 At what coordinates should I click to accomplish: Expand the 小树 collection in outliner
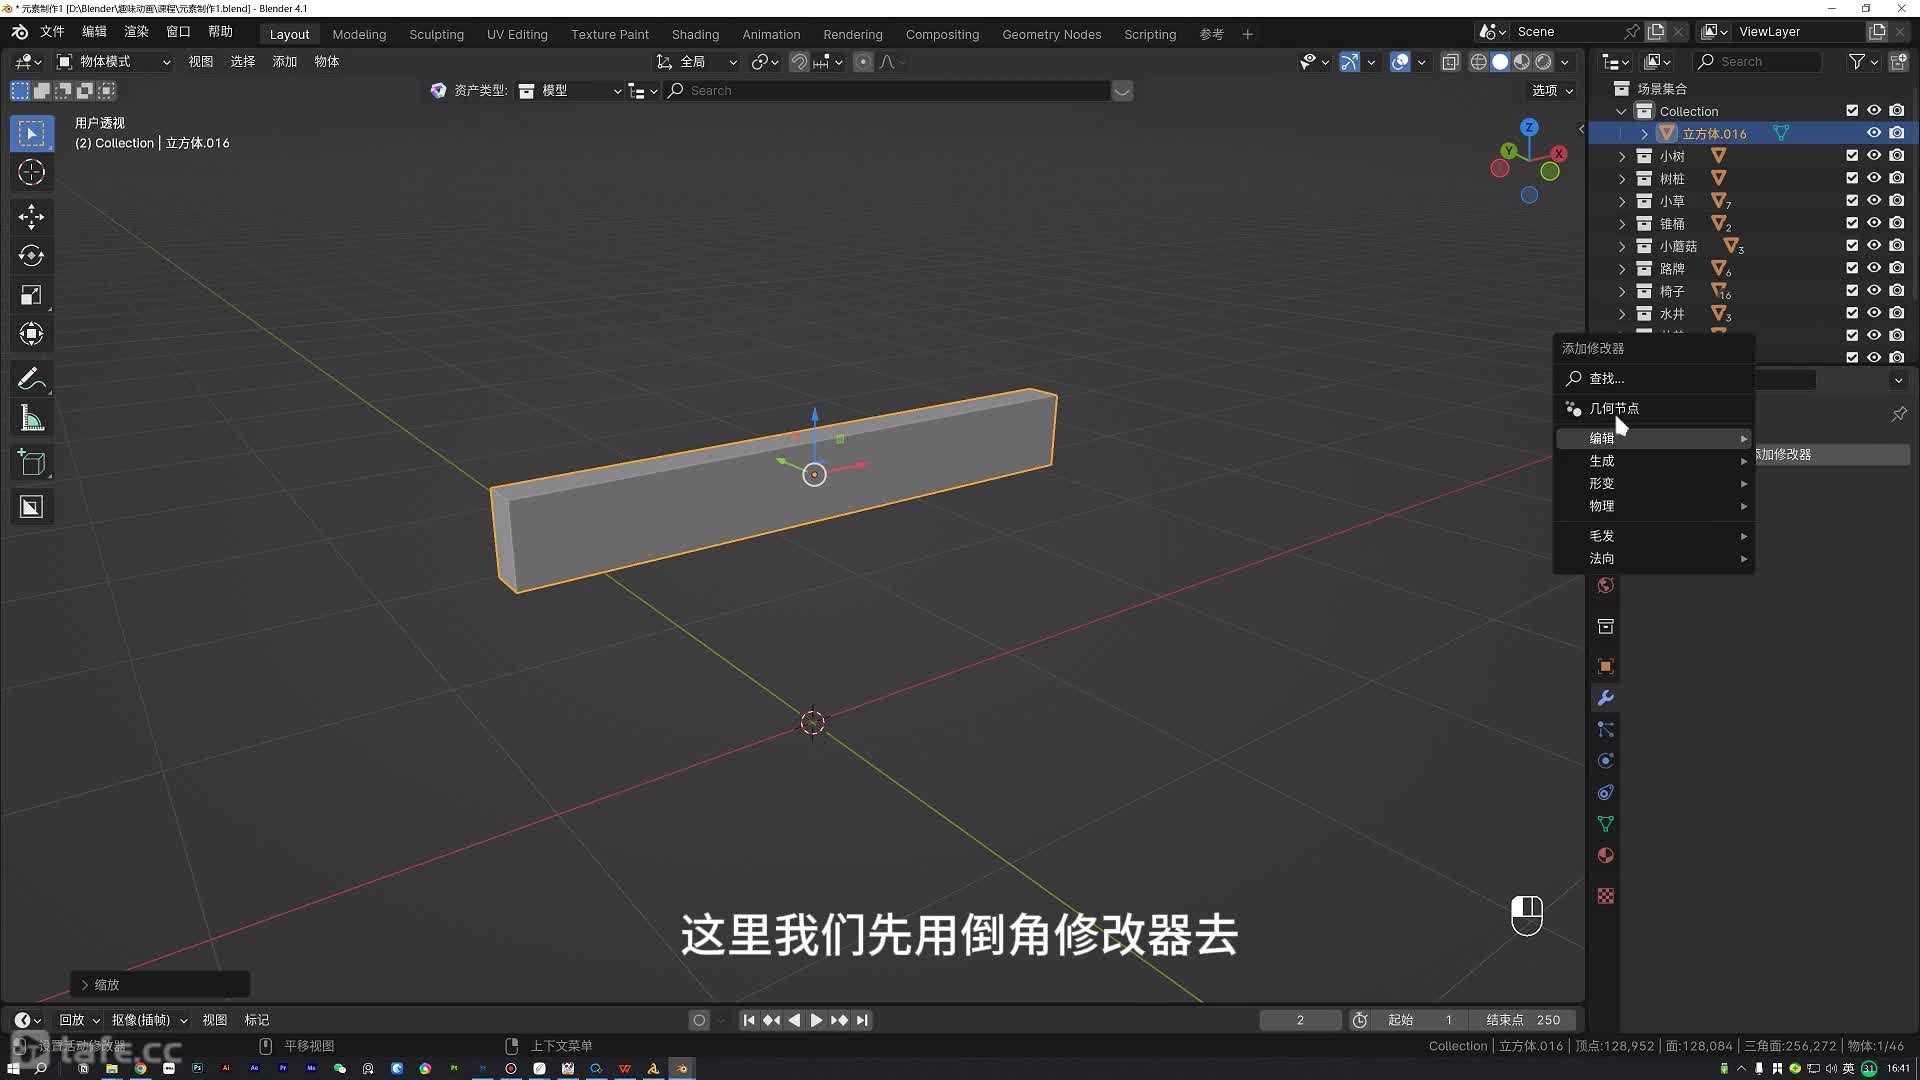click(1622, 156)
